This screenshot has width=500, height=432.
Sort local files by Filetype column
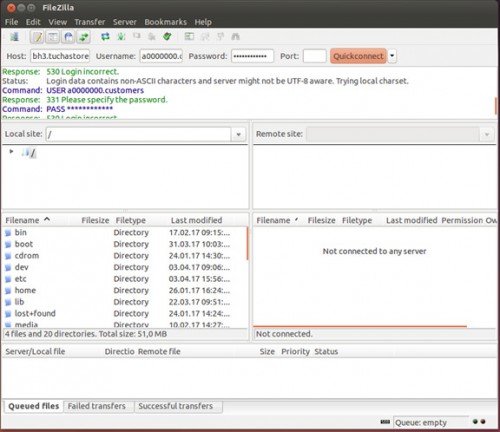[131, 220]
